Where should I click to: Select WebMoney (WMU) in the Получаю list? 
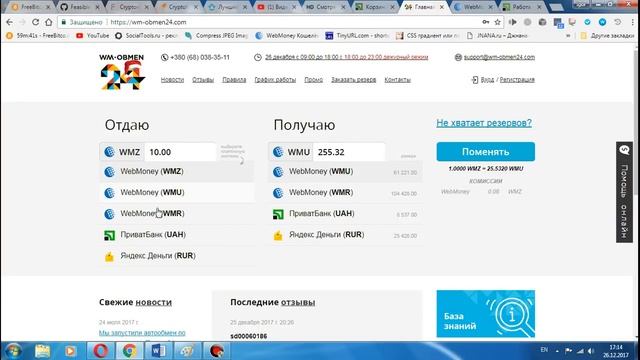345,171
